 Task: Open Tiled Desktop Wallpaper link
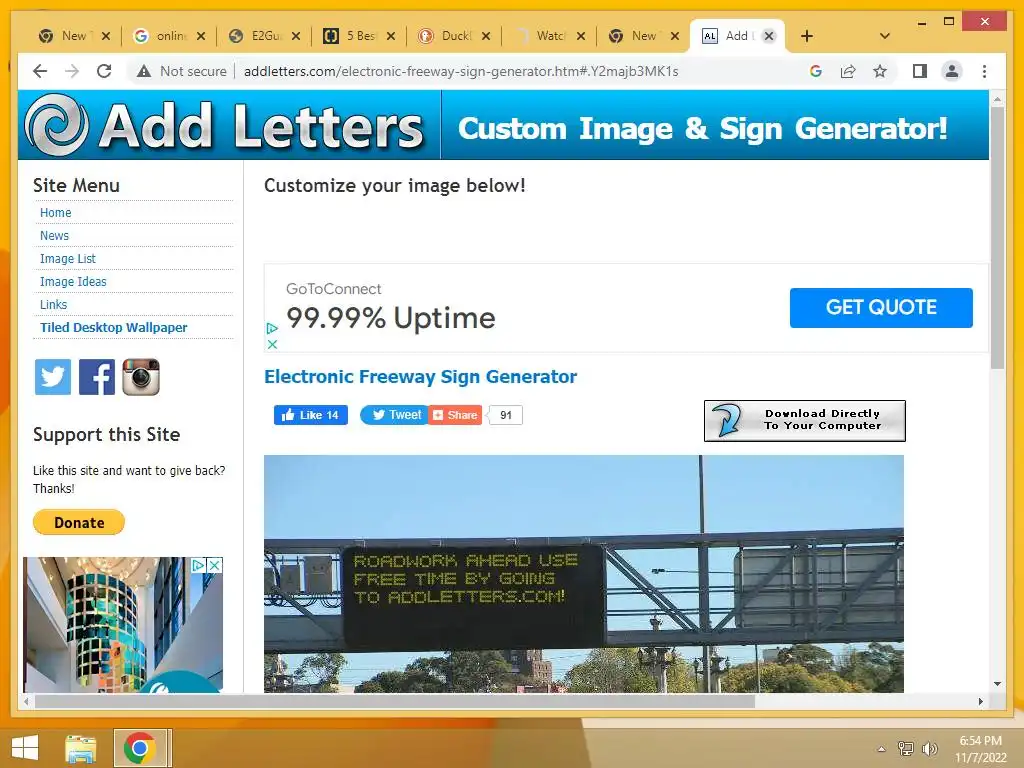(x=114, y=327)
